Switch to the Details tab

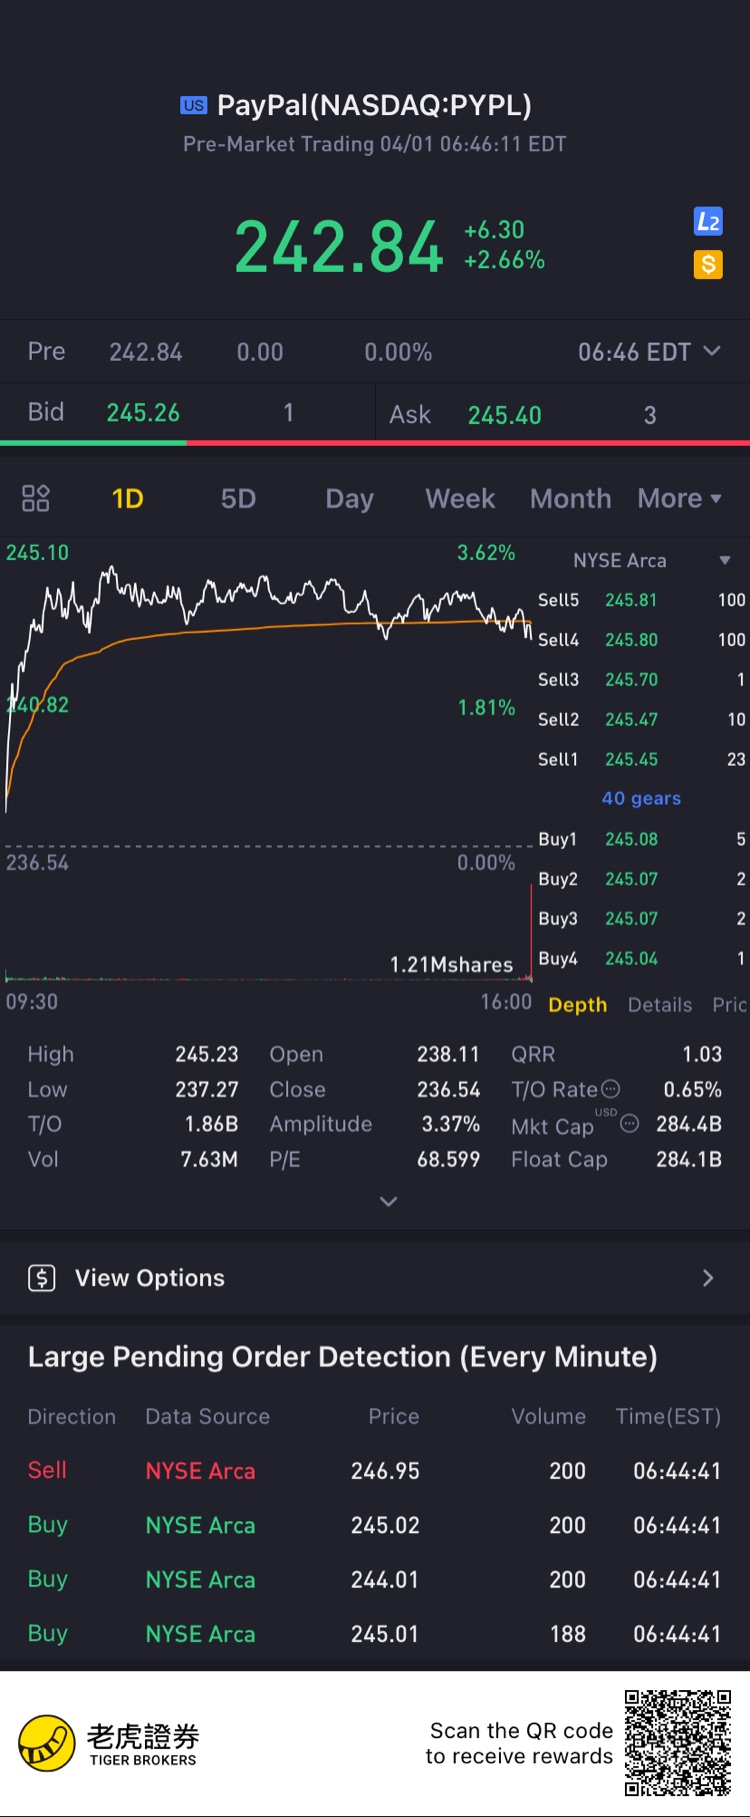tap(660, 1005)
